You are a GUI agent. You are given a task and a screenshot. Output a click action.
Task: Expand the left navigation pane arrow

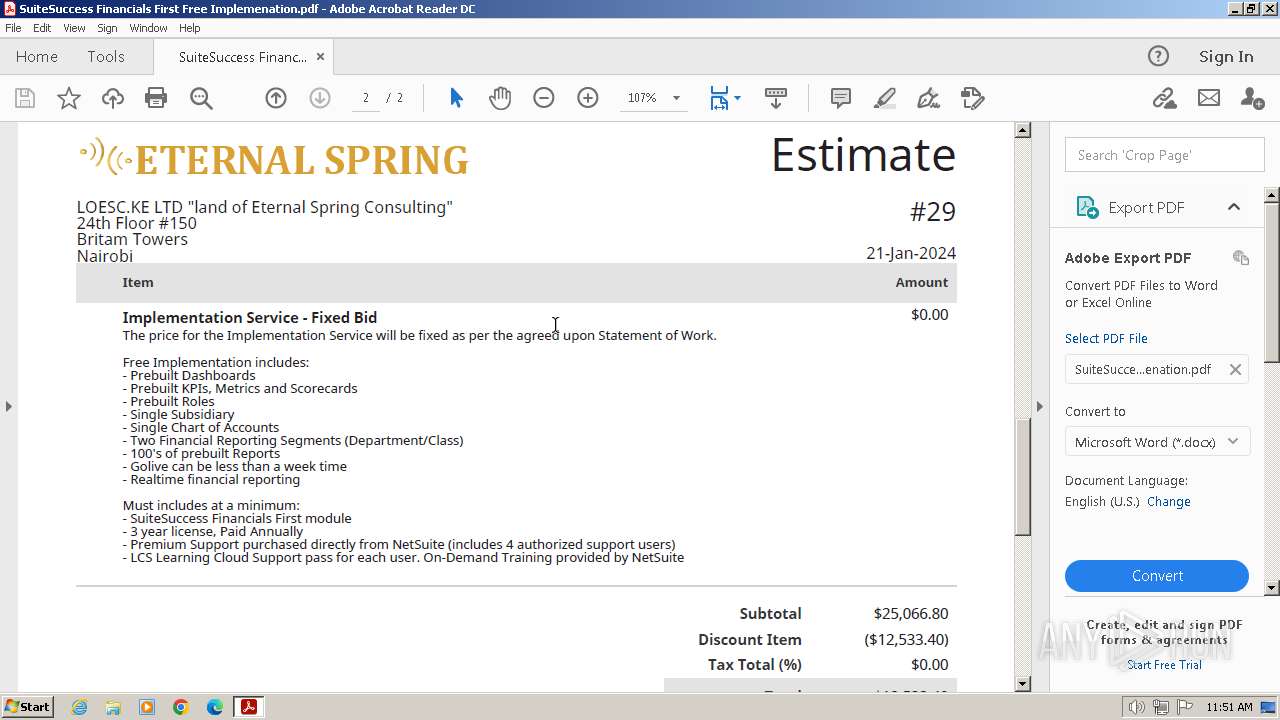point(9,406)
